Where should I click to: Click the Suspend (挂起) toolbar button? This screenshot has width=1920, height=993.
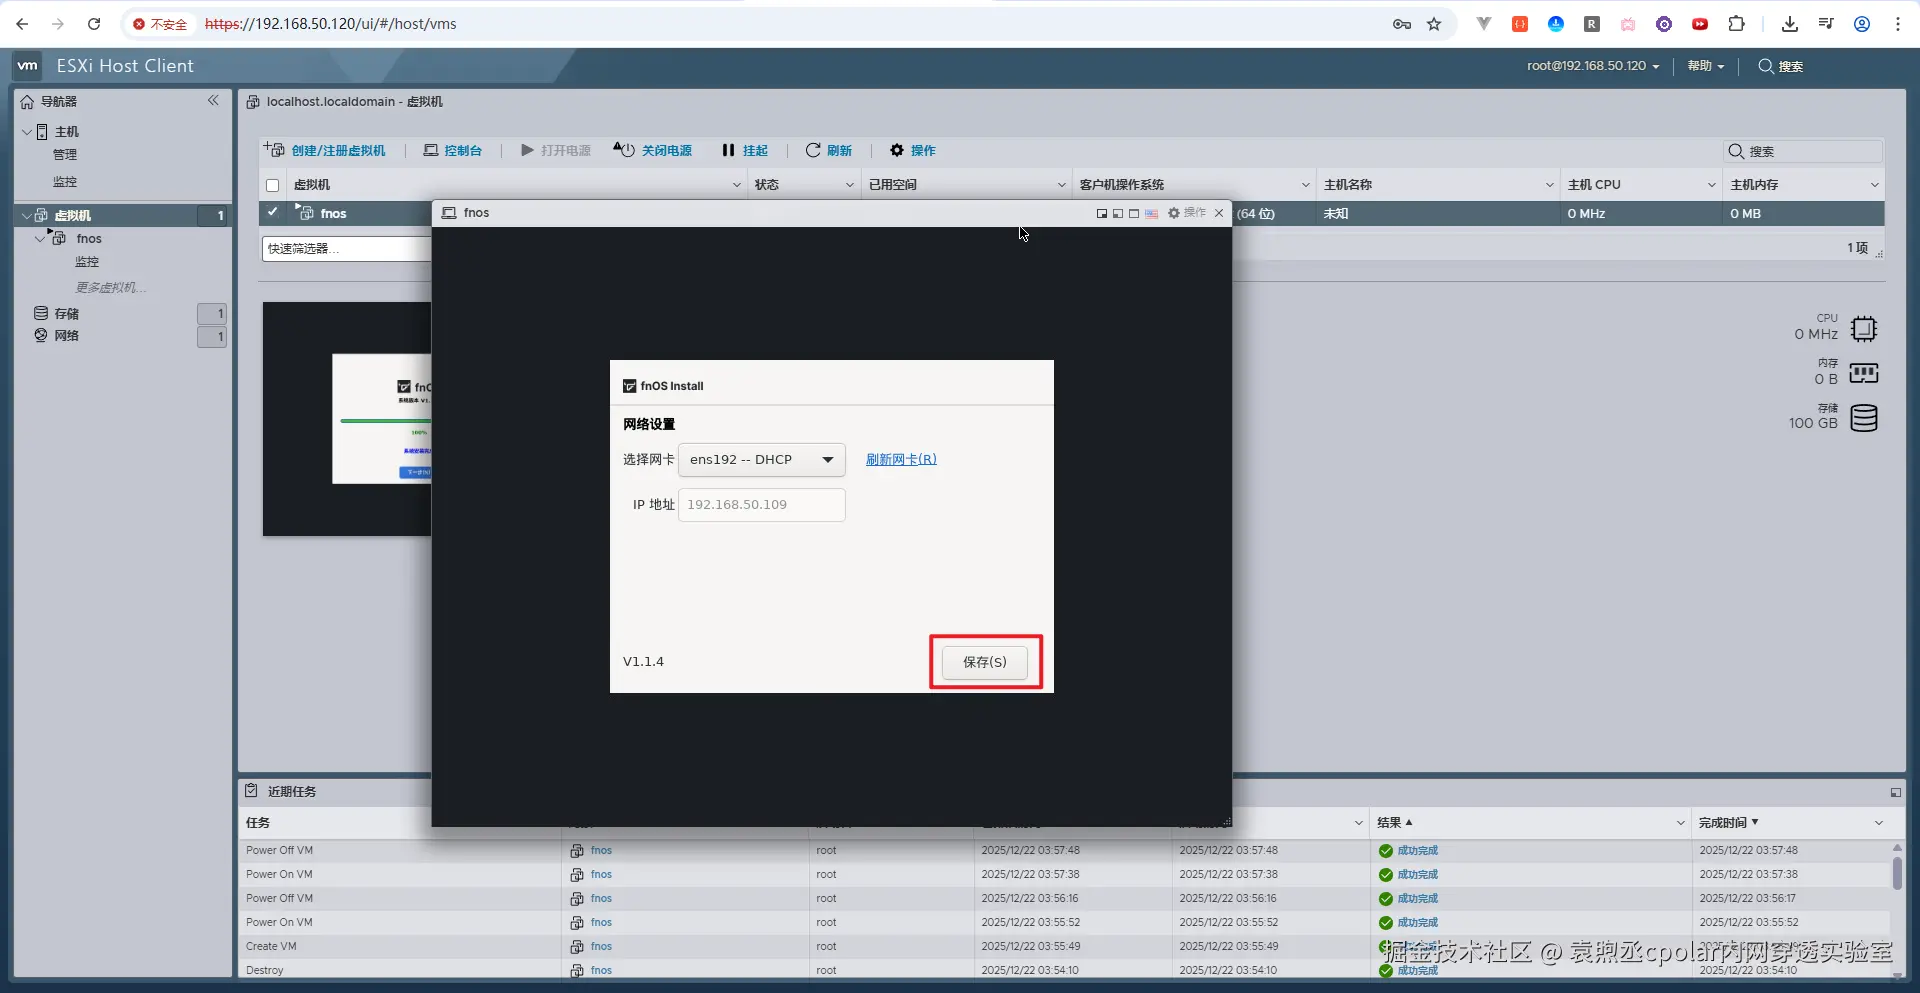tap(745, 150)
